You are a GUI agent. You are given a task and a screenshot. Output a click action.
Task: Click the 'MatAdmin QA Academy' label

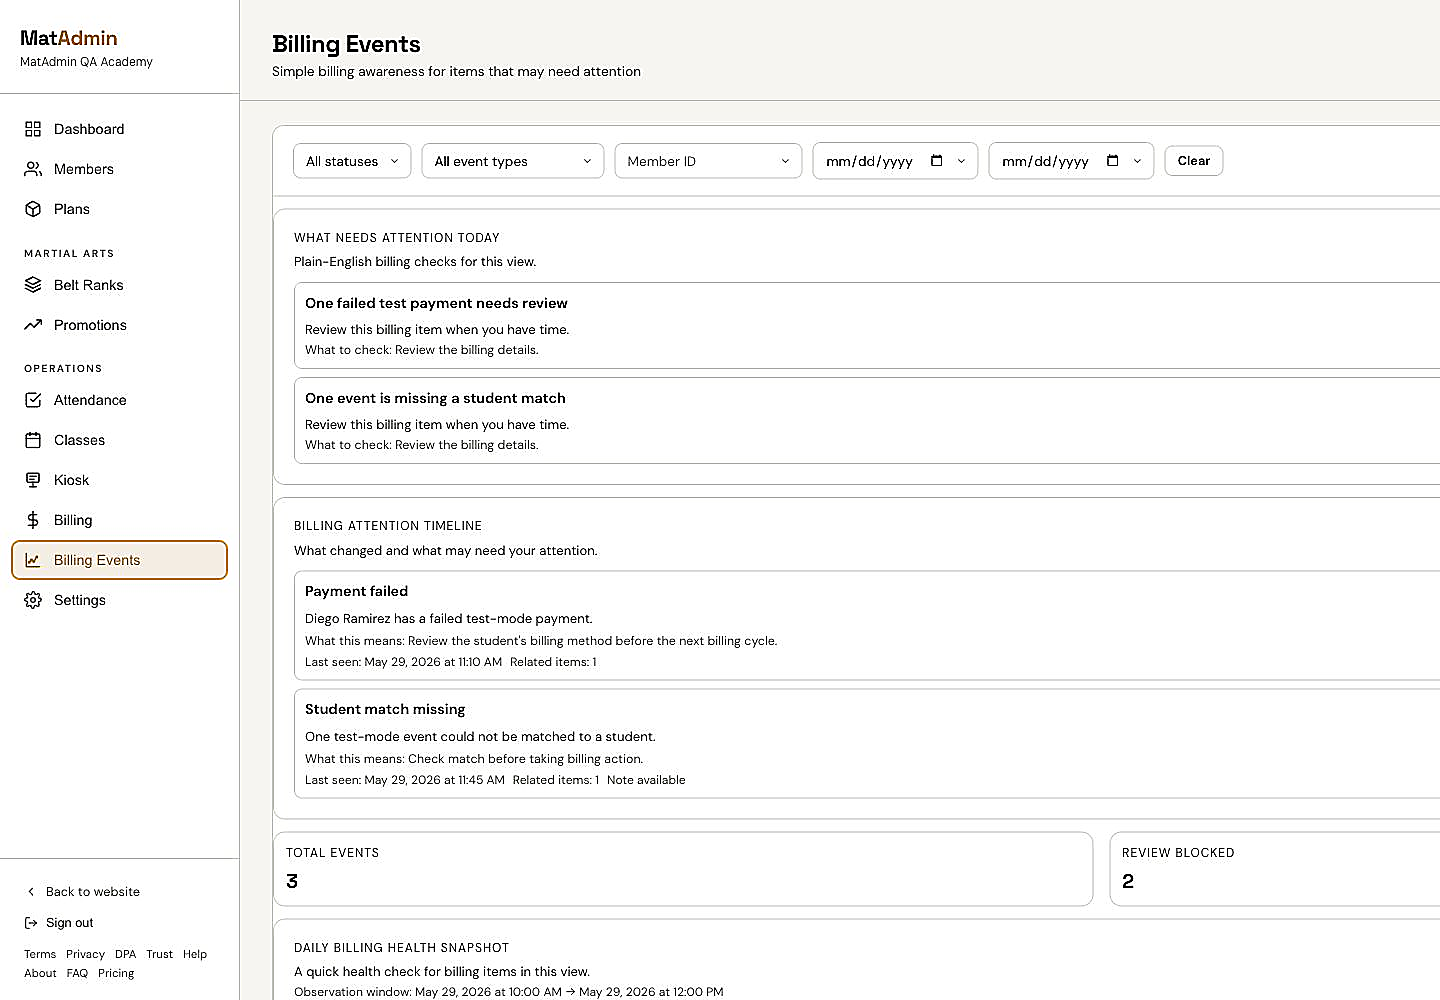tap(86, 62)
